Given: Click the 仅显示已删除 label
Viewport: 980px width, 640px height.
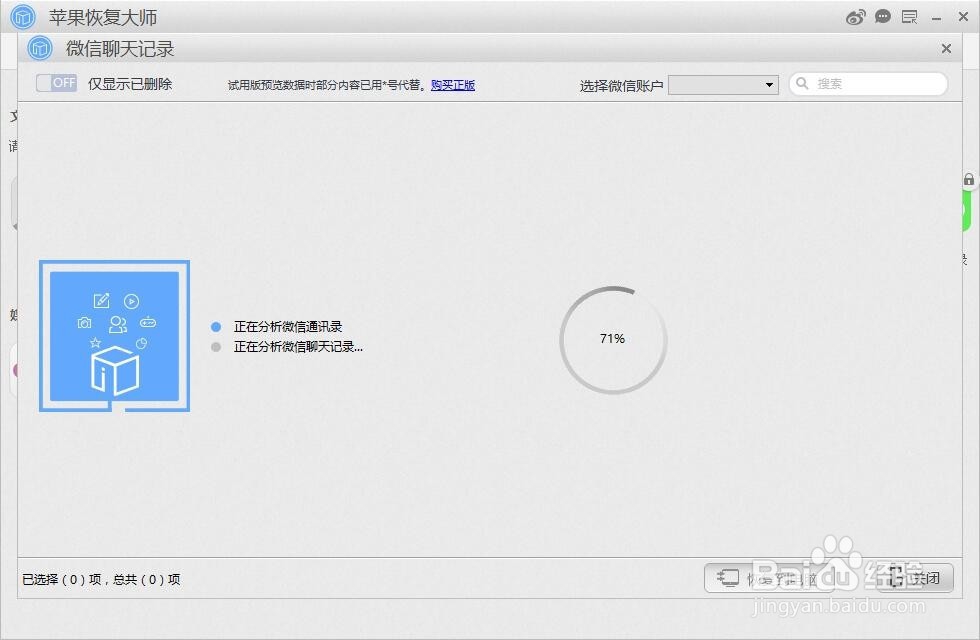Looking at the screenshot, I should (129, 84).
